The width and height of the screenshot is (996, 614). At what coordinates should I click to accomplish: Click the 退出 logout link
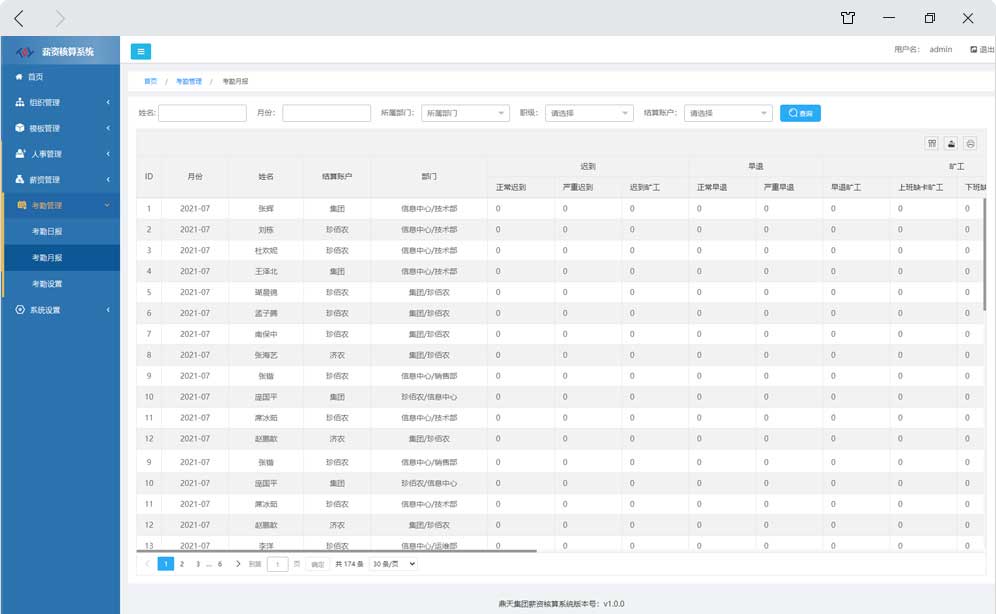[979, 49]
